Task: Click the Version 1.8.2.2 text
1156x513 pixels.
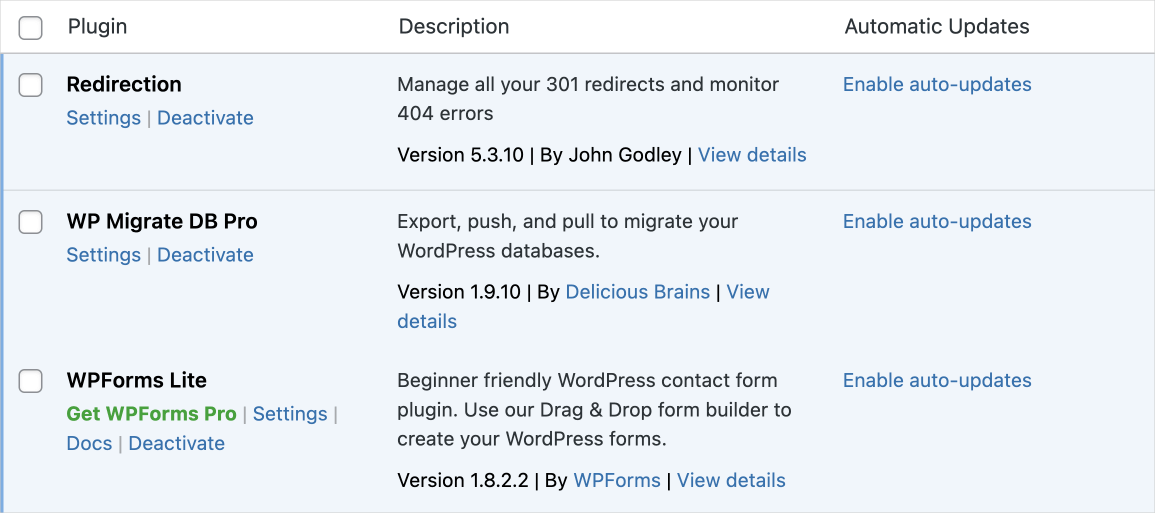Action: (463, 481)
